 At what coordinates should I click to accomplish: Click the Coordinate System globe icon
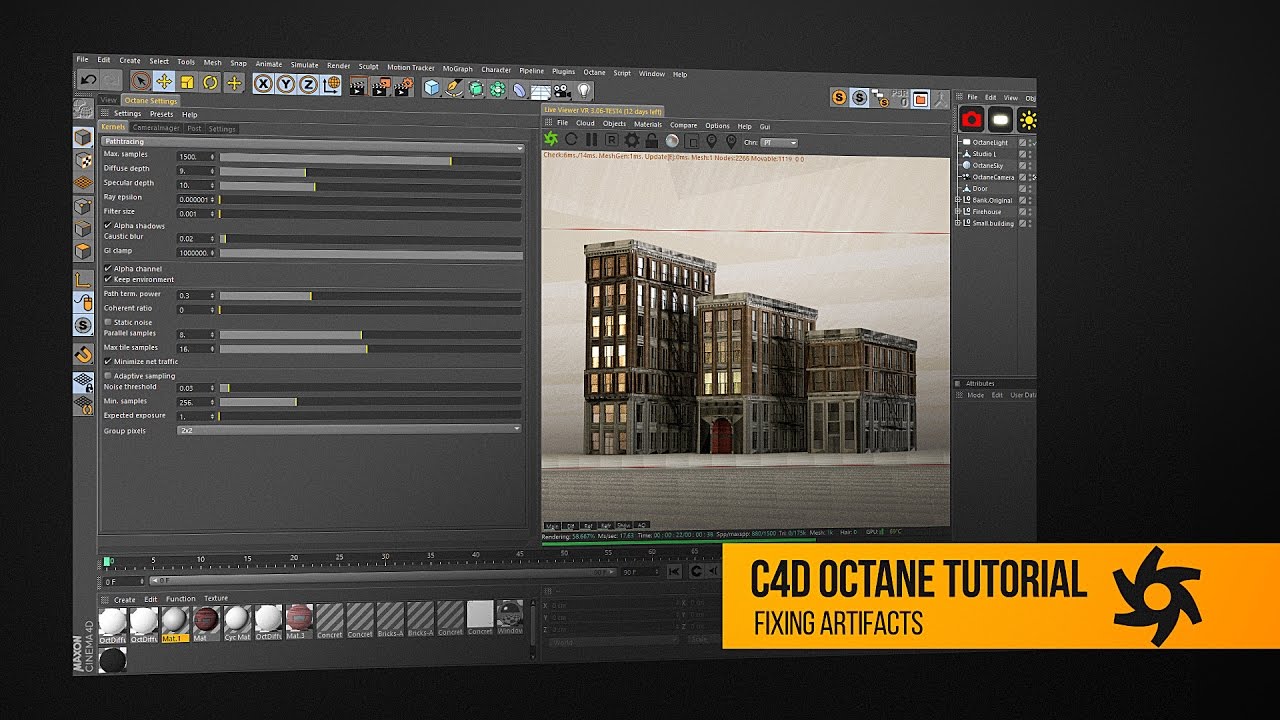click(332, 86)
